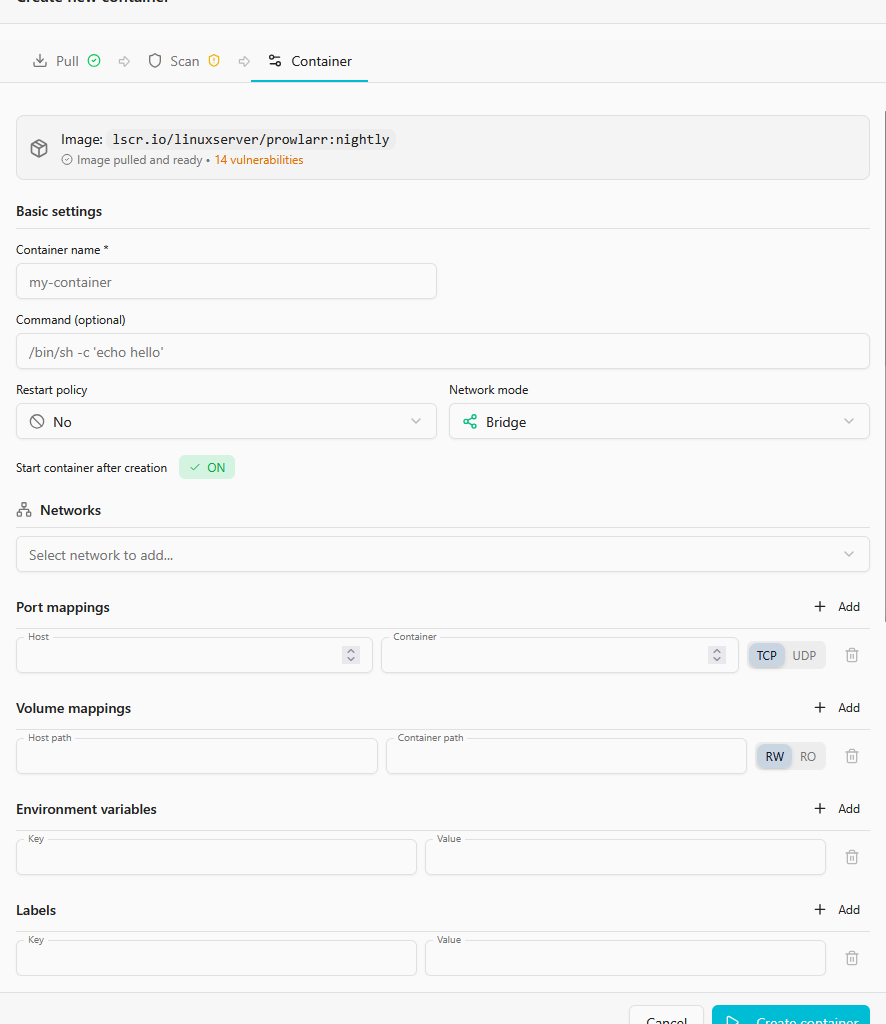Click the package icon beside Image name
Image resolution: width=886 pixels, height=1024 pixels.
tap(39, 148)
